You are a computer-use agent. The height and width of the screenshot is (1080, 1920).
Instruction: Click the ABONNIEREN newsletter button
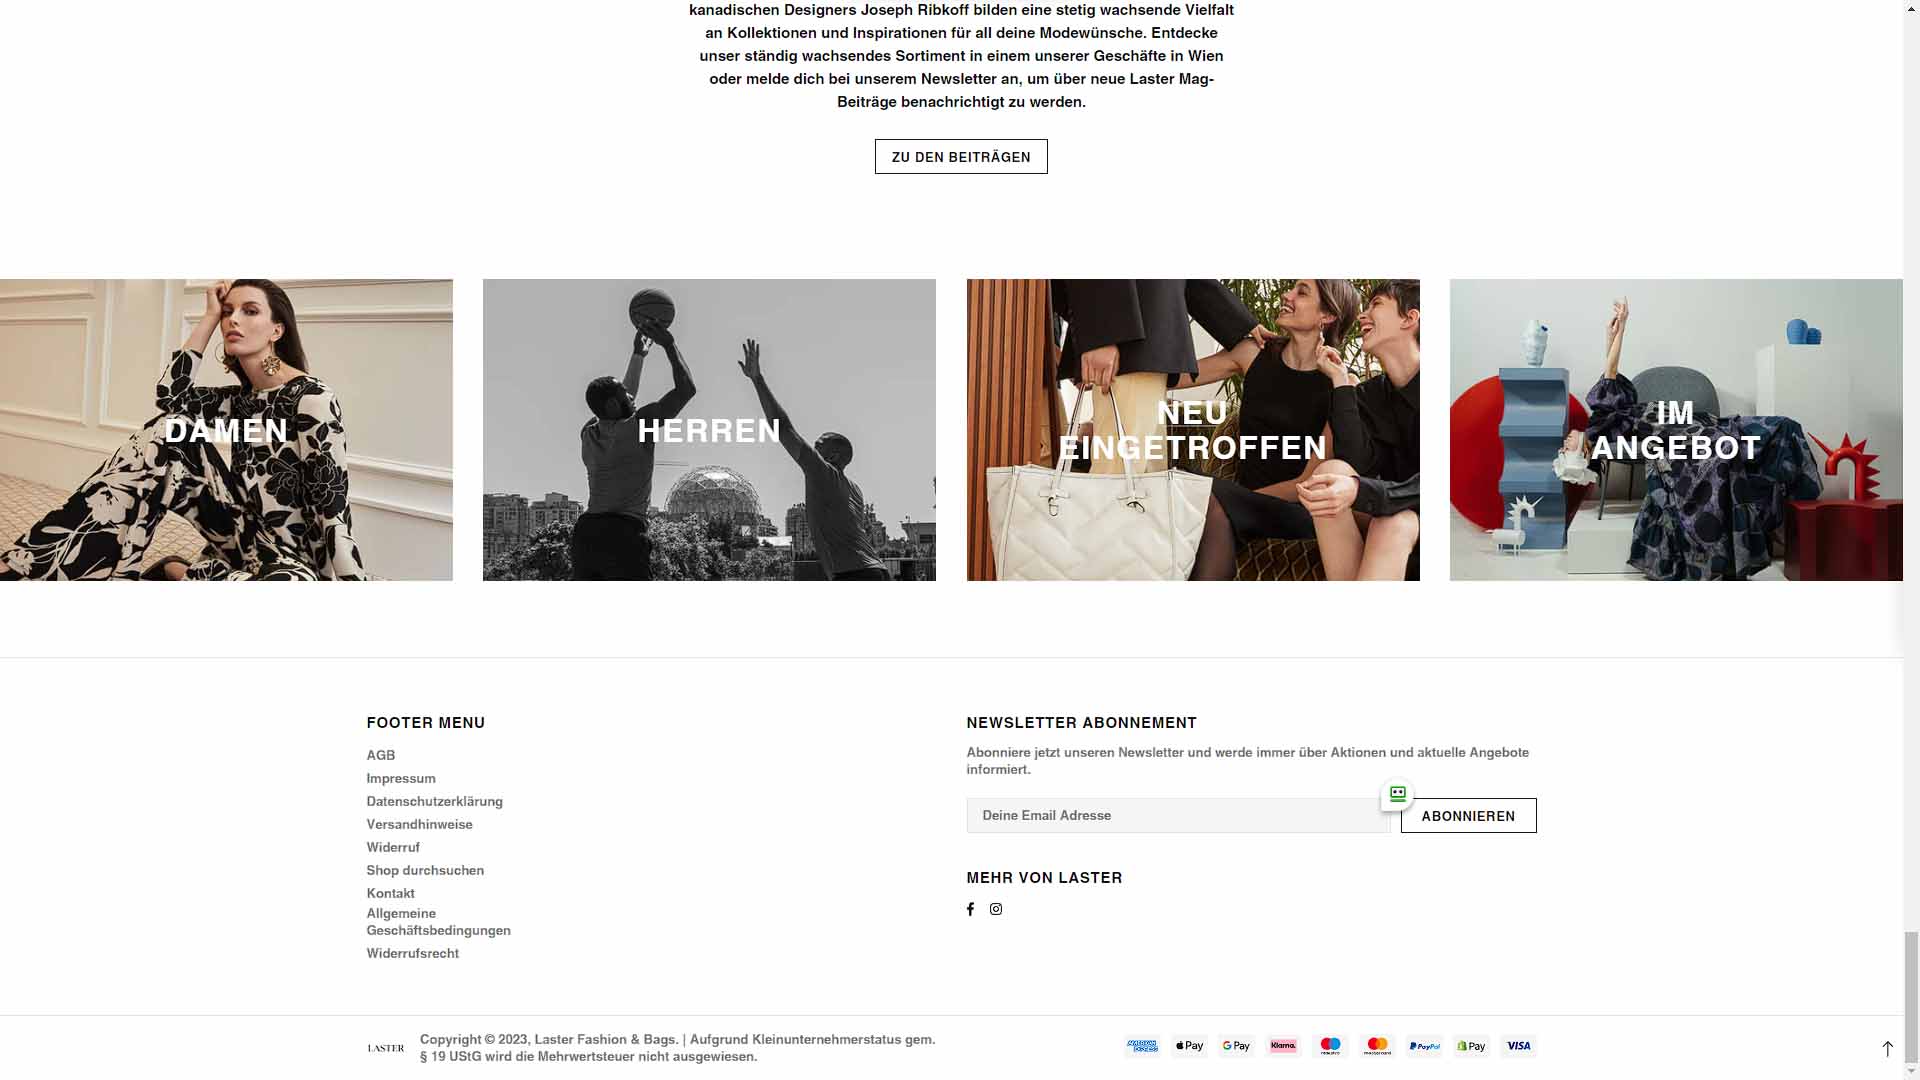point(1468,816)
